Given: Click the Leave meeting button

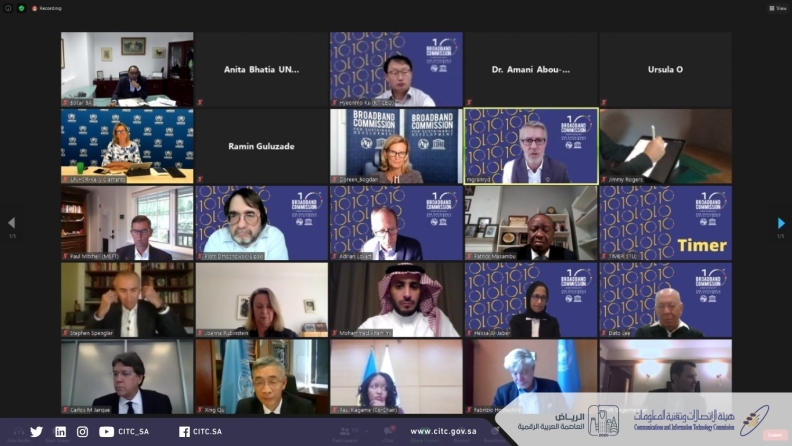Looking at the screenshot, I should pos(775,435).
